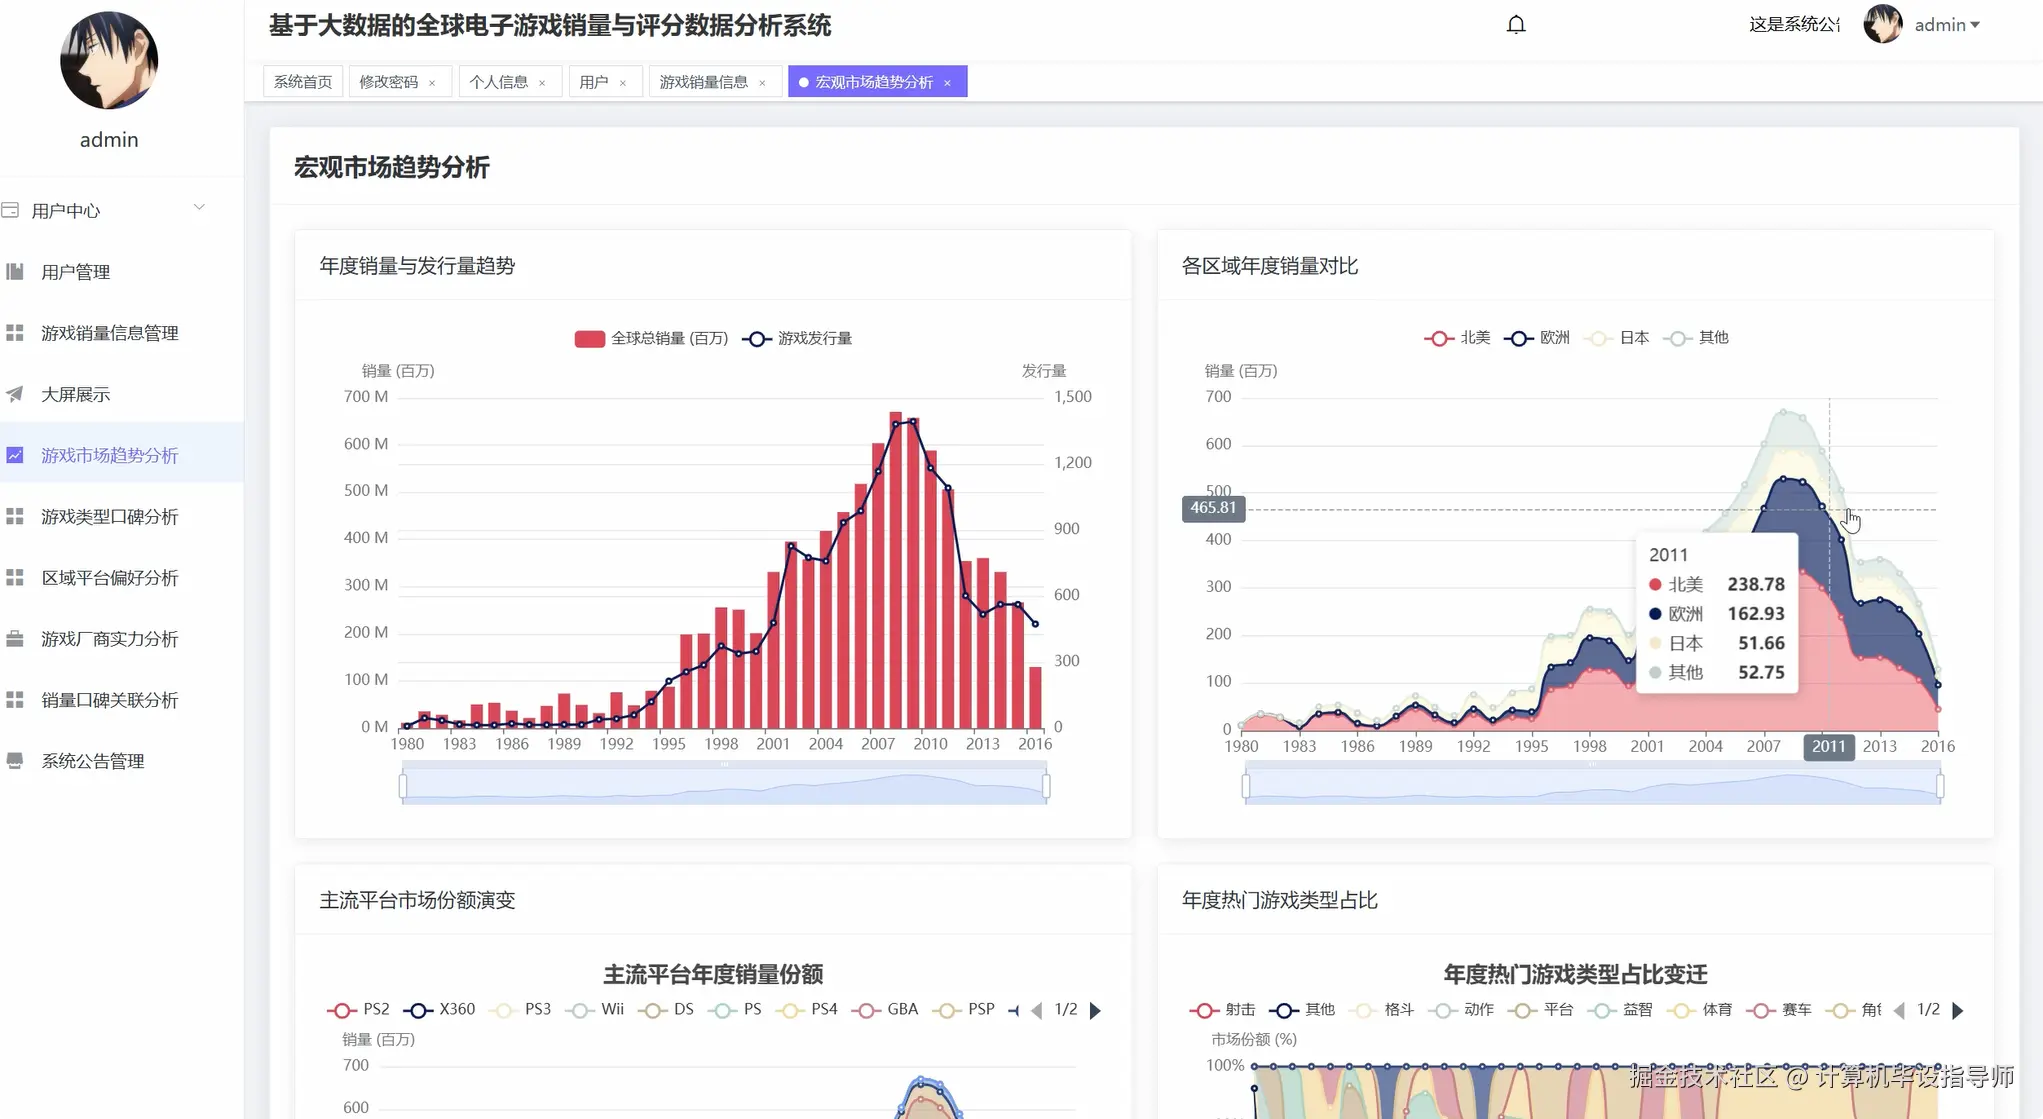
Task: Show next legend page via 1/2 arrow
Action: tap(1095, 1010)
